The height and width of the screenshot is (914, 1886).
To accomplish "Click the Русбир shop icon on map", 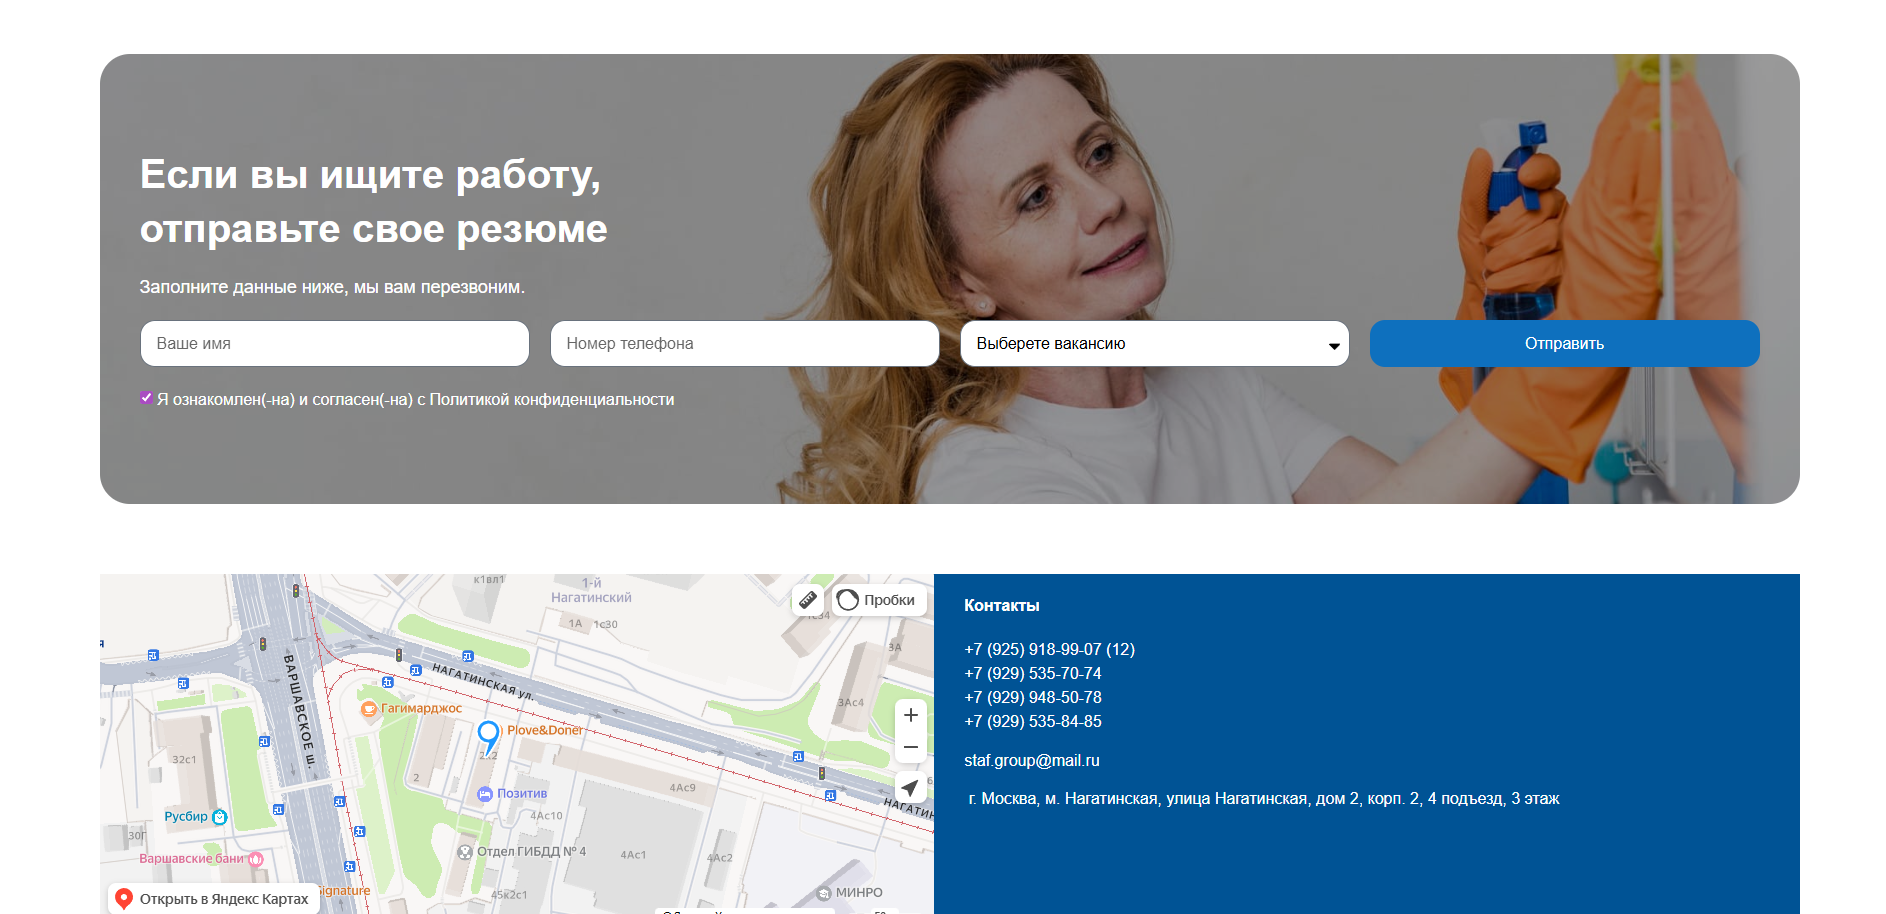I will point(220,817).
